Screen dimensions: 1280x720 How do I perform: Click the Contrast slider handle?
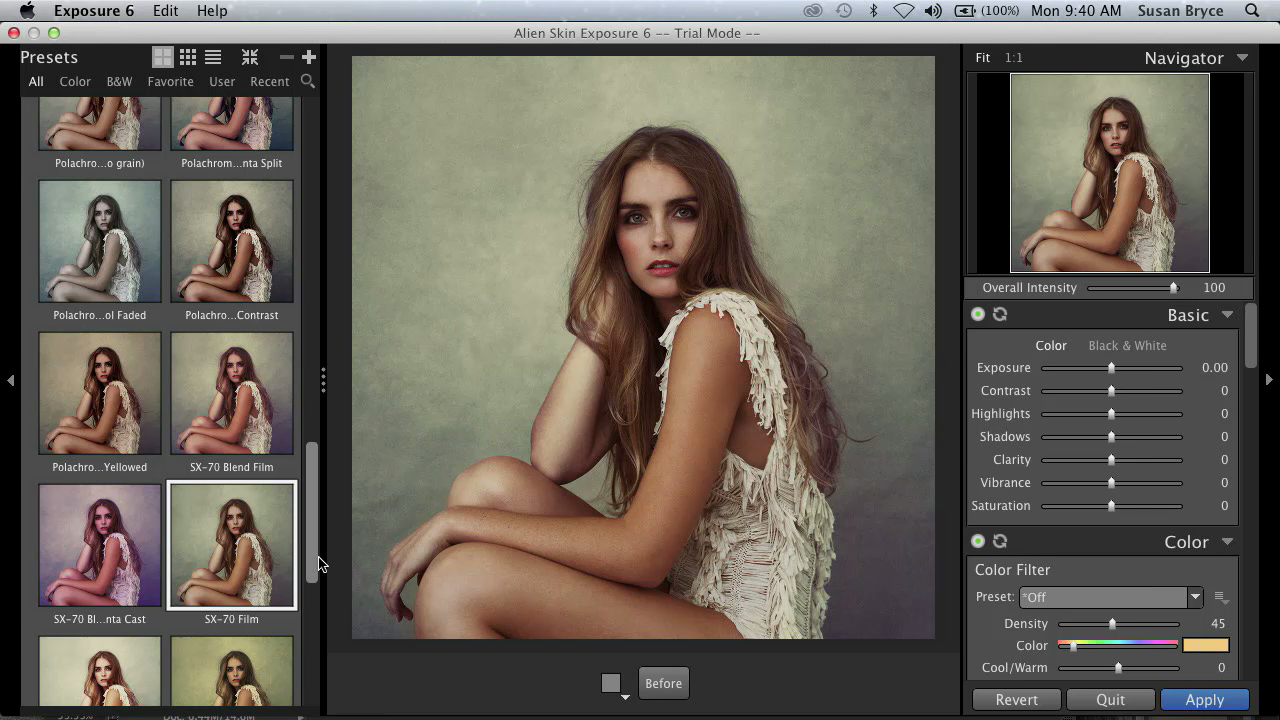coord(1111,391)
